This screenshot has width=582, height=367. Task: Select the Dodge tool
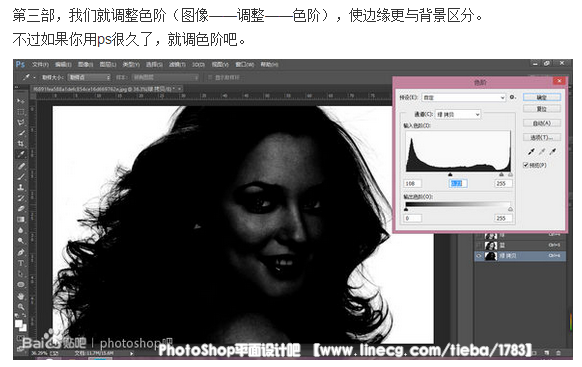(21, 241)
